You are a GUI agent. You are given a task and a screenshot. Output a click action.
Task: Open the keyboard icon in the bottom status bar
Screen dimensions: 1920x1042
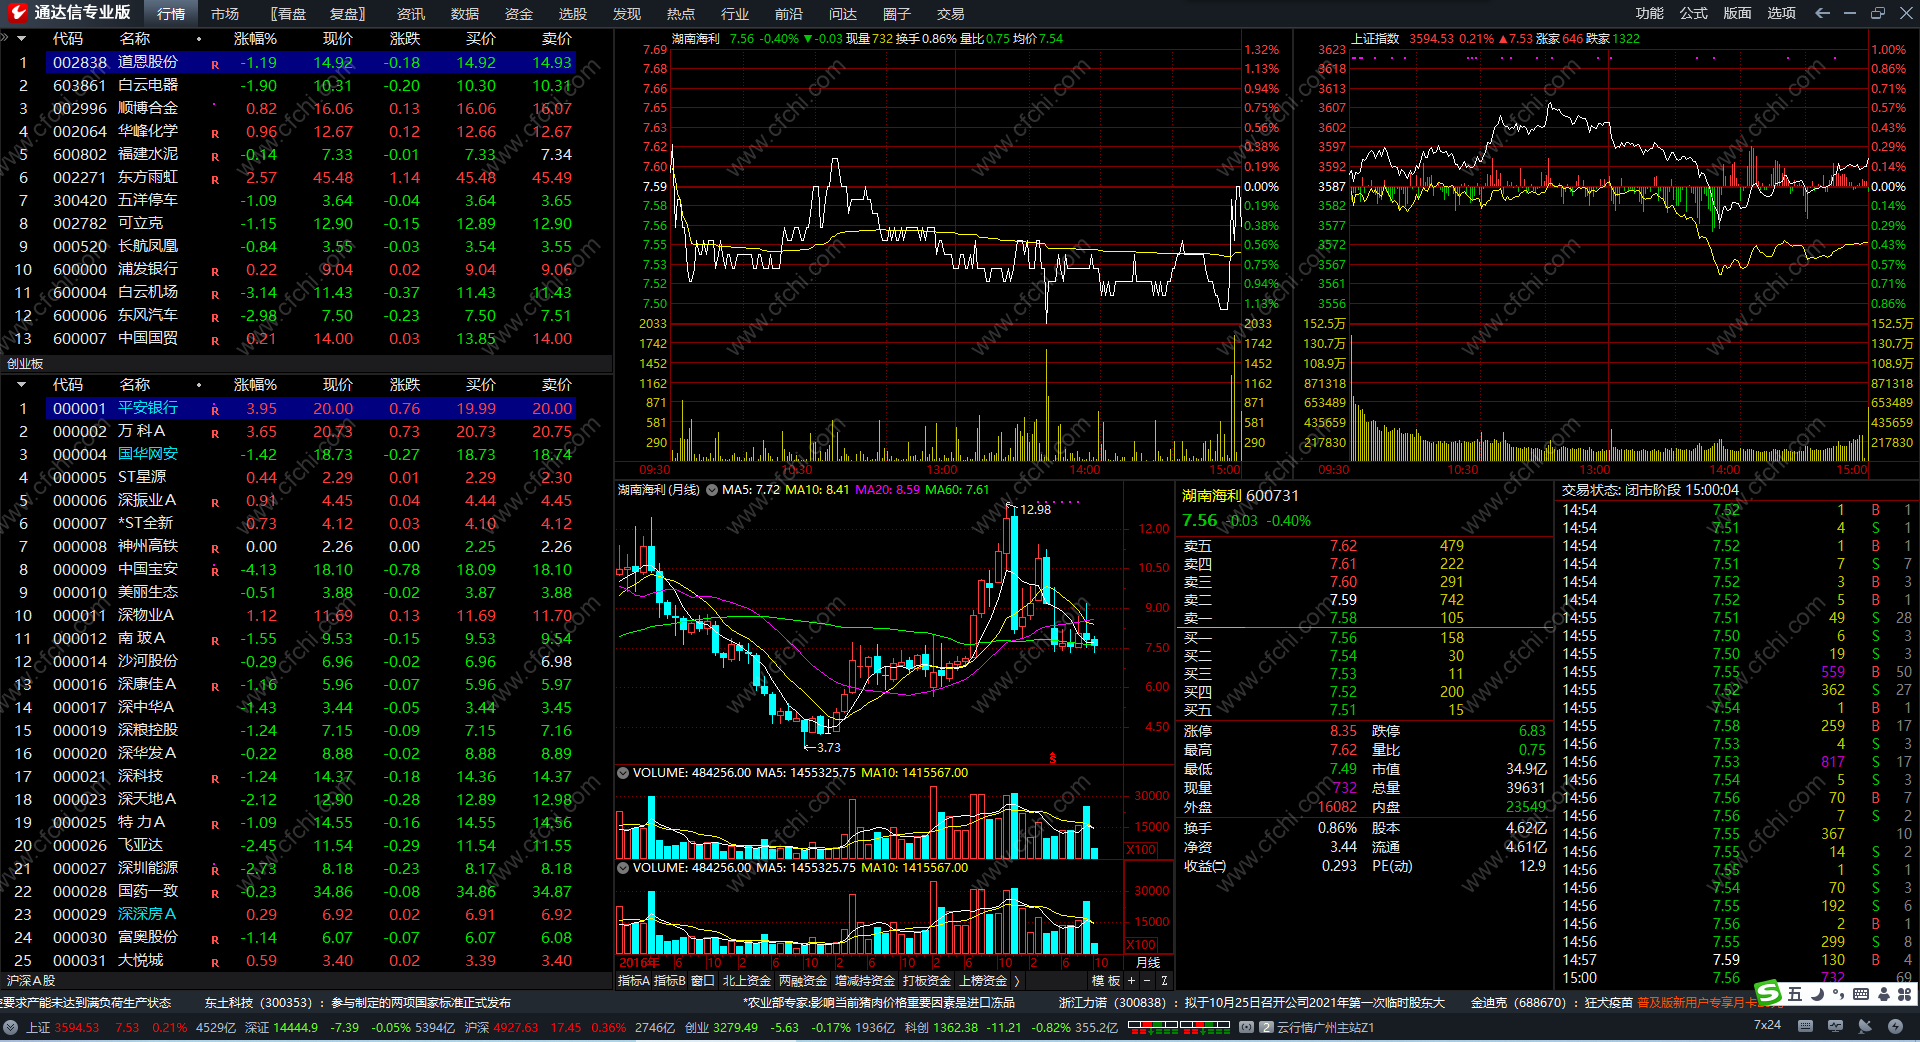[x=1805, y=1026]
